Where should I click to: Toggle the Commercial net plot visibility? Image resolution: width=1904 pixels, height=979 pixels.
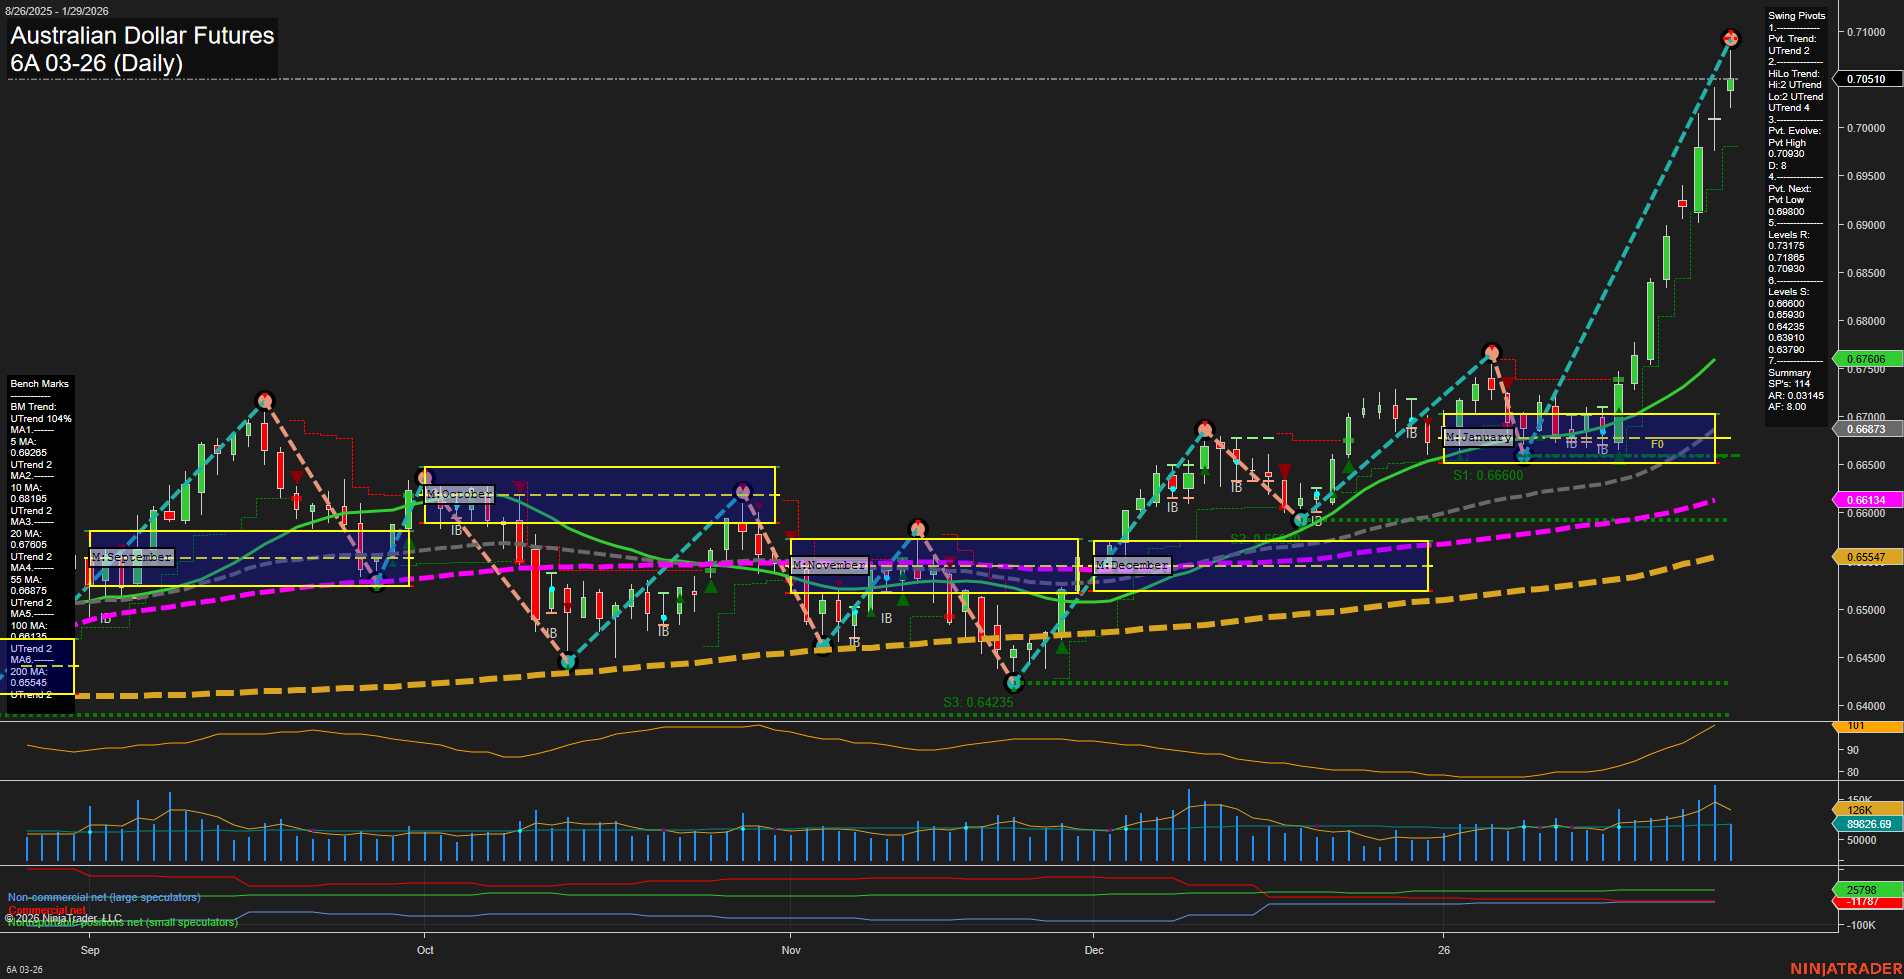click(x=46, y=911)
